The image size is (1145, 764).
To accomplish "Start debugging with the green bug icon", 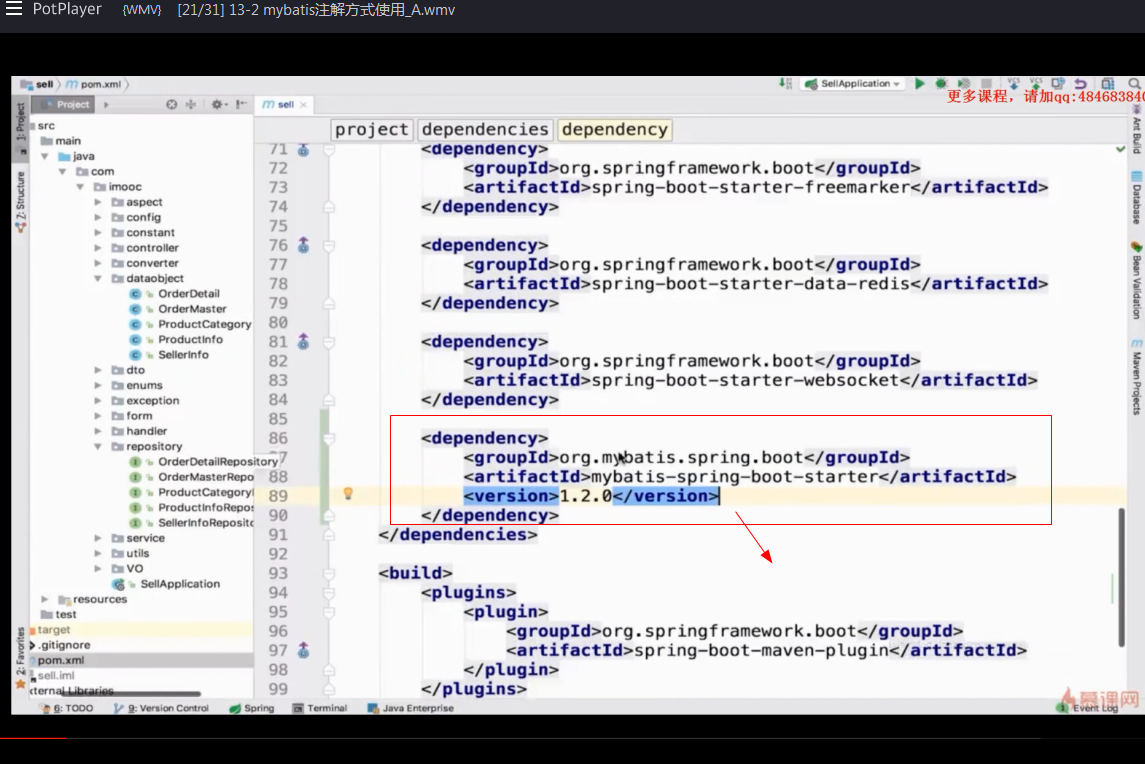I will point(941,83).
